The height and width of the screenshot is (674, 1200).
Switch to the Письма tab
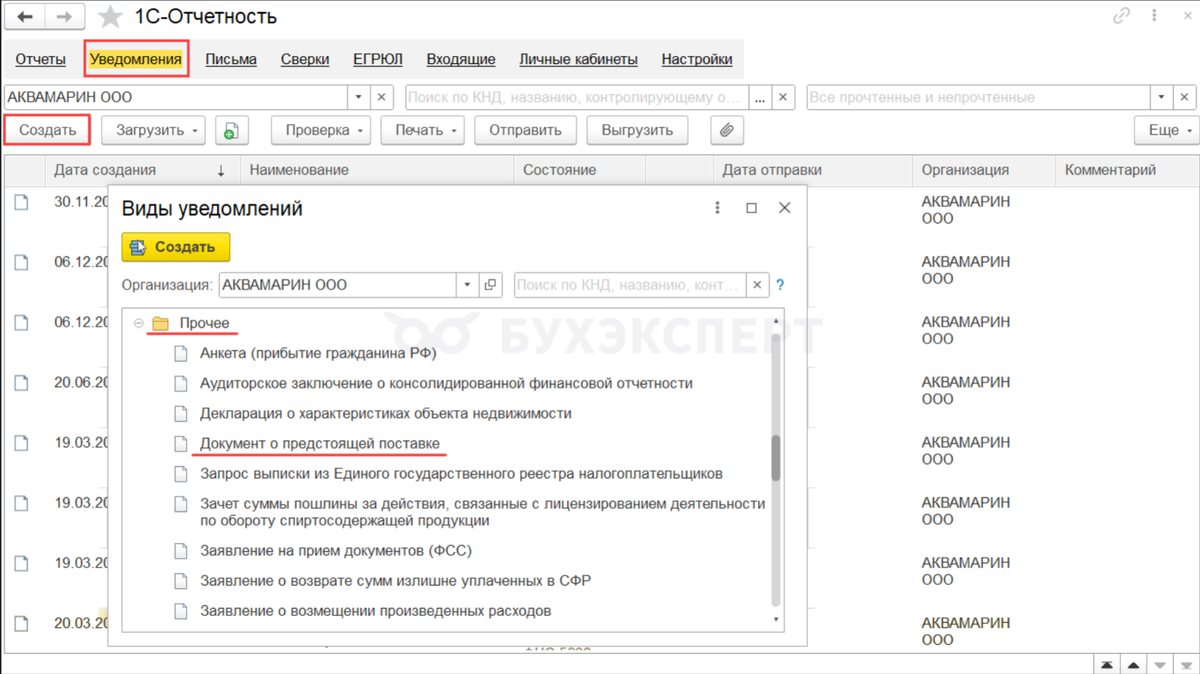[x=231, y=59]
